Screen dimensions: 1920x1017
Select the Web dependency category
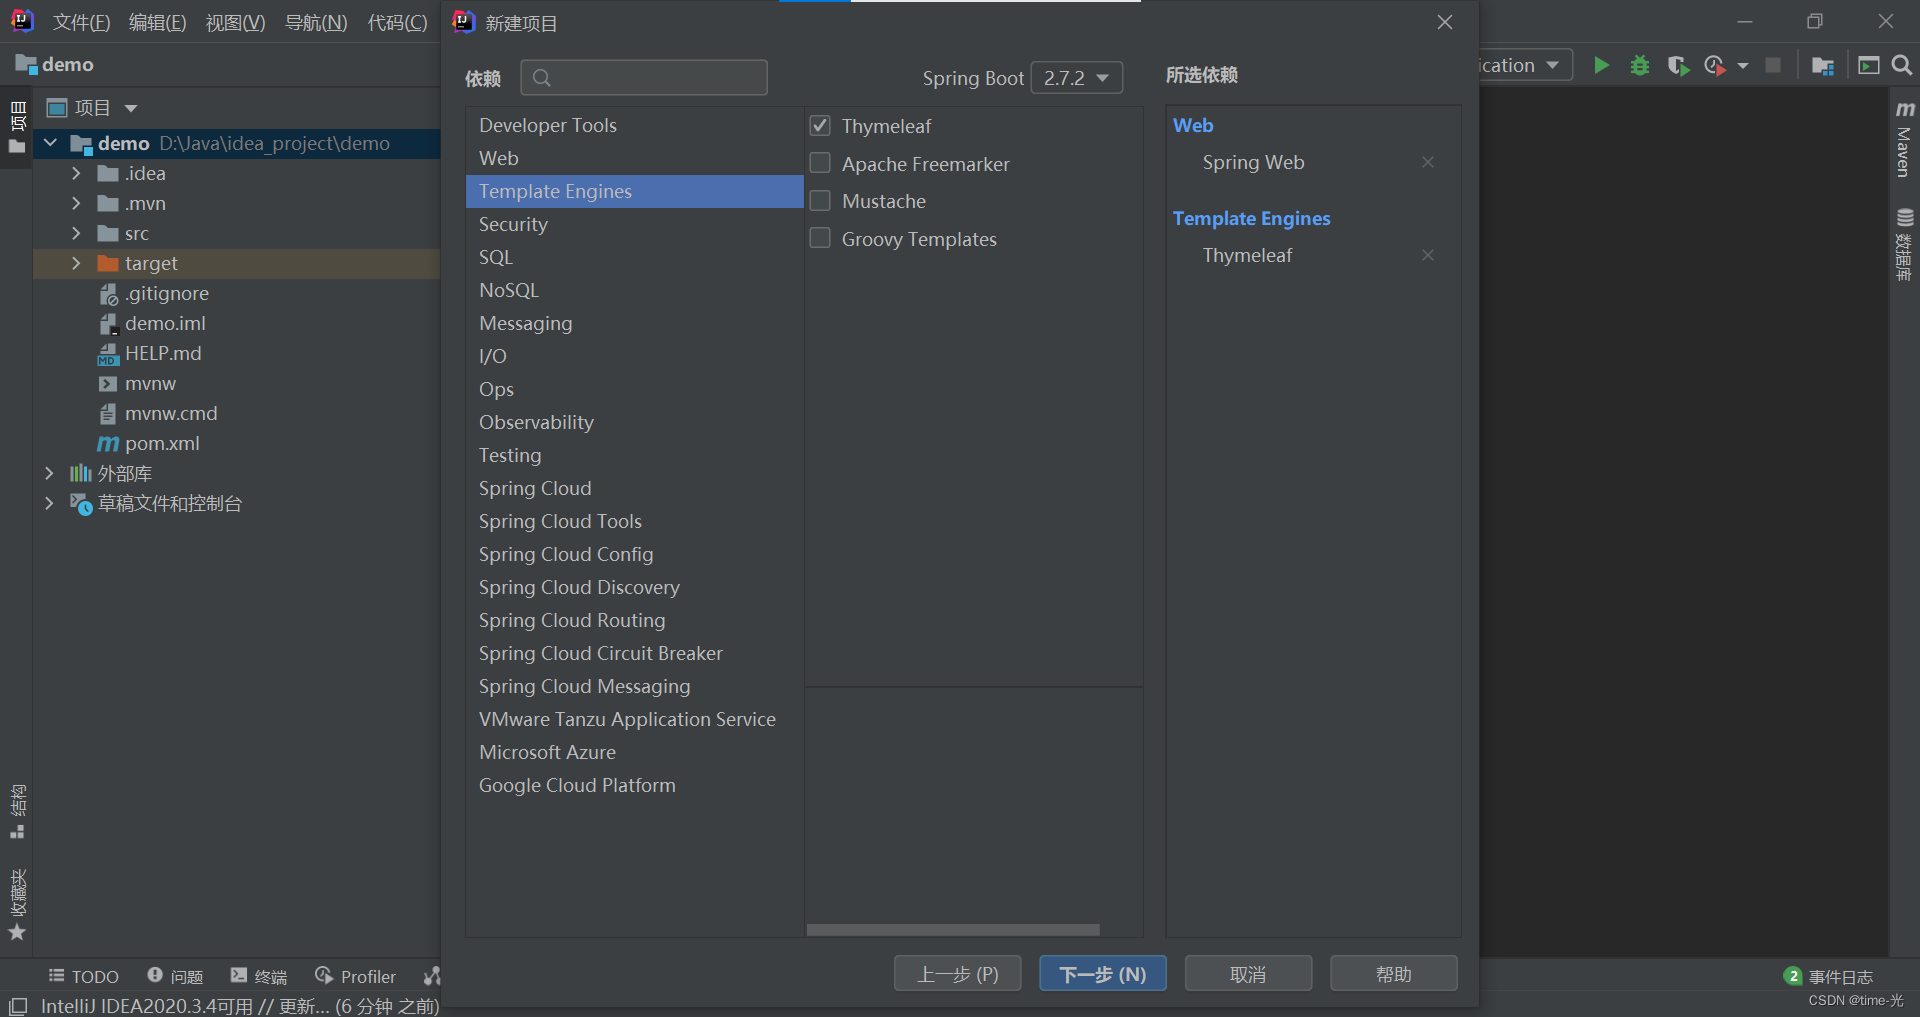click(x=635, y=158)
